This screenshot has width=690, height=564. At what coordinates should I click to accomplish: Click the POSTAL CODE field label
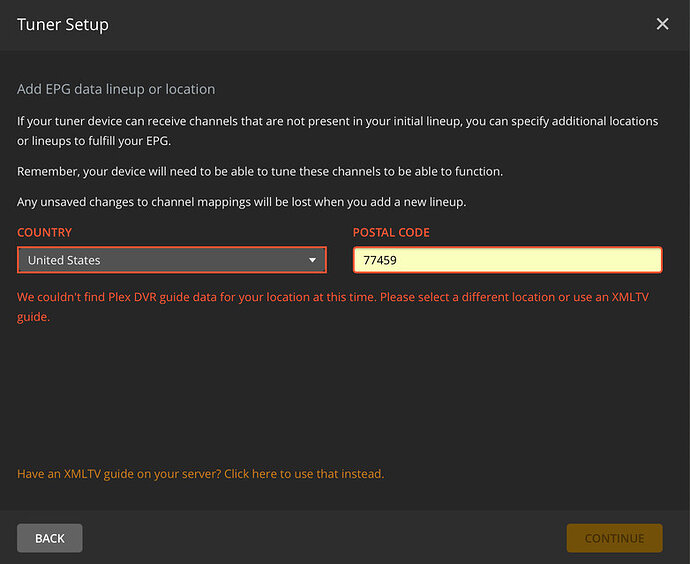[x=391, y=232]
